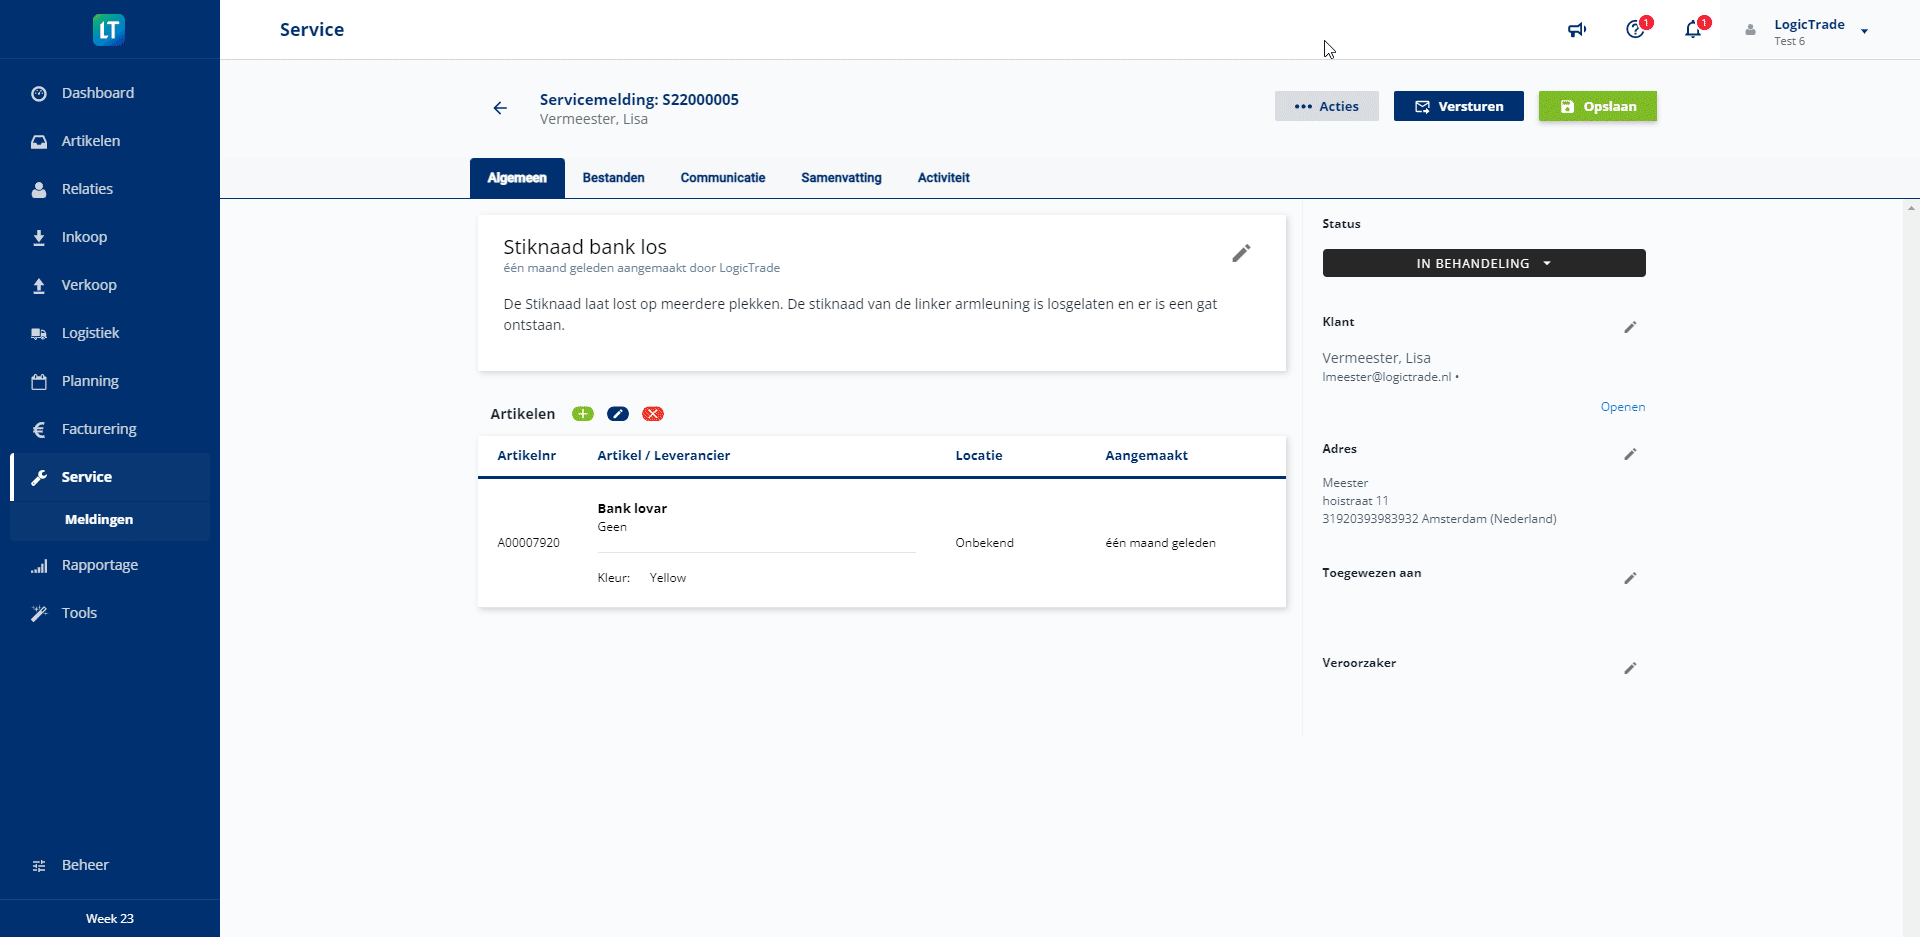Open the announcements megaphone icon

pos(1577,30)
